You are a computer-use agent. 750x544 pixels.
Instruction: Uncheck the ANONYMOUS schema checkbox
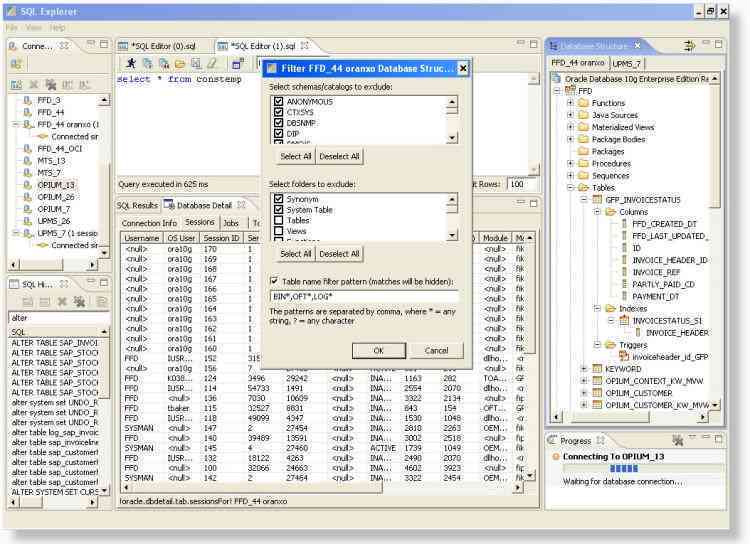tap(278, 101)
